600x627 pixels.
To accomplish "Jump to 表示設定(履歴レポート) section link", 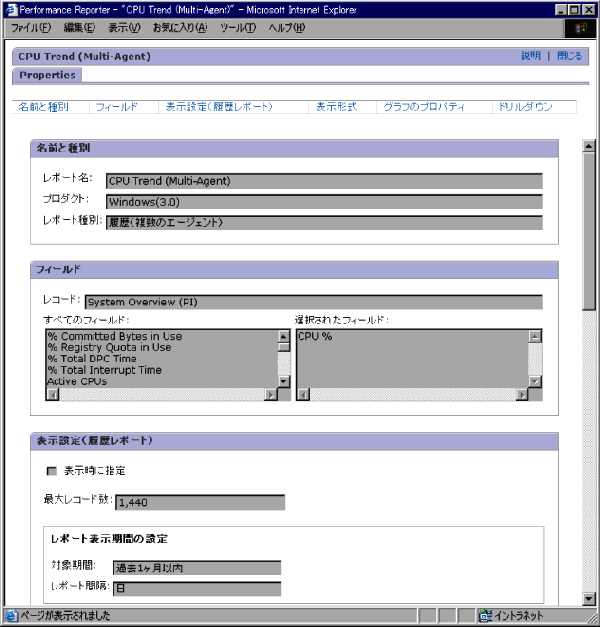I will coord(219,107).
